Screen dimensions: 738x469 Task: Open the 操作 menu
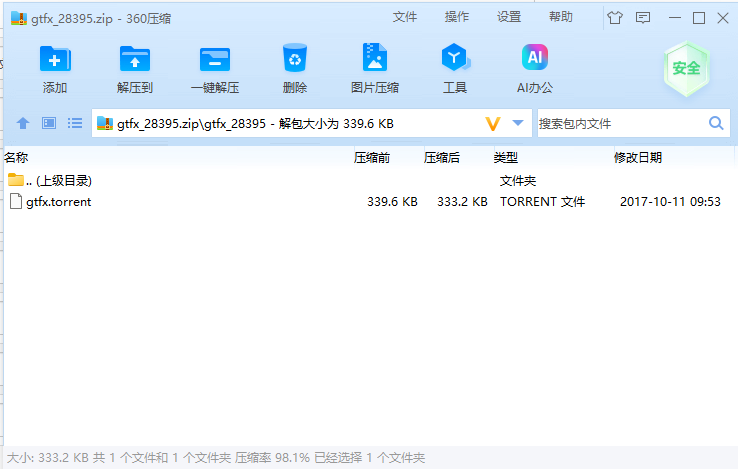point(457,17)
